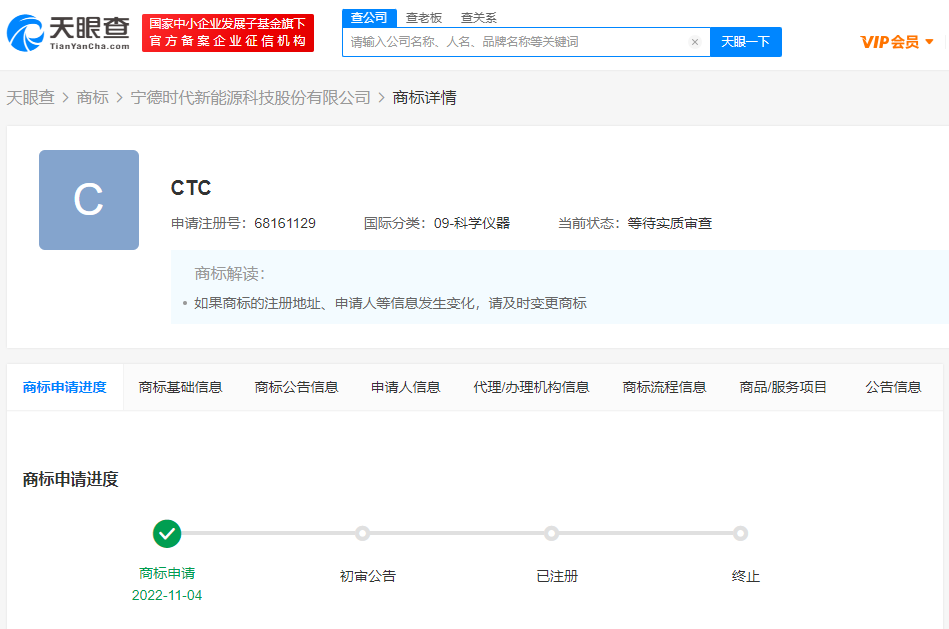Switch to the 商标申请进度 tab

click(x=65, y=387)
